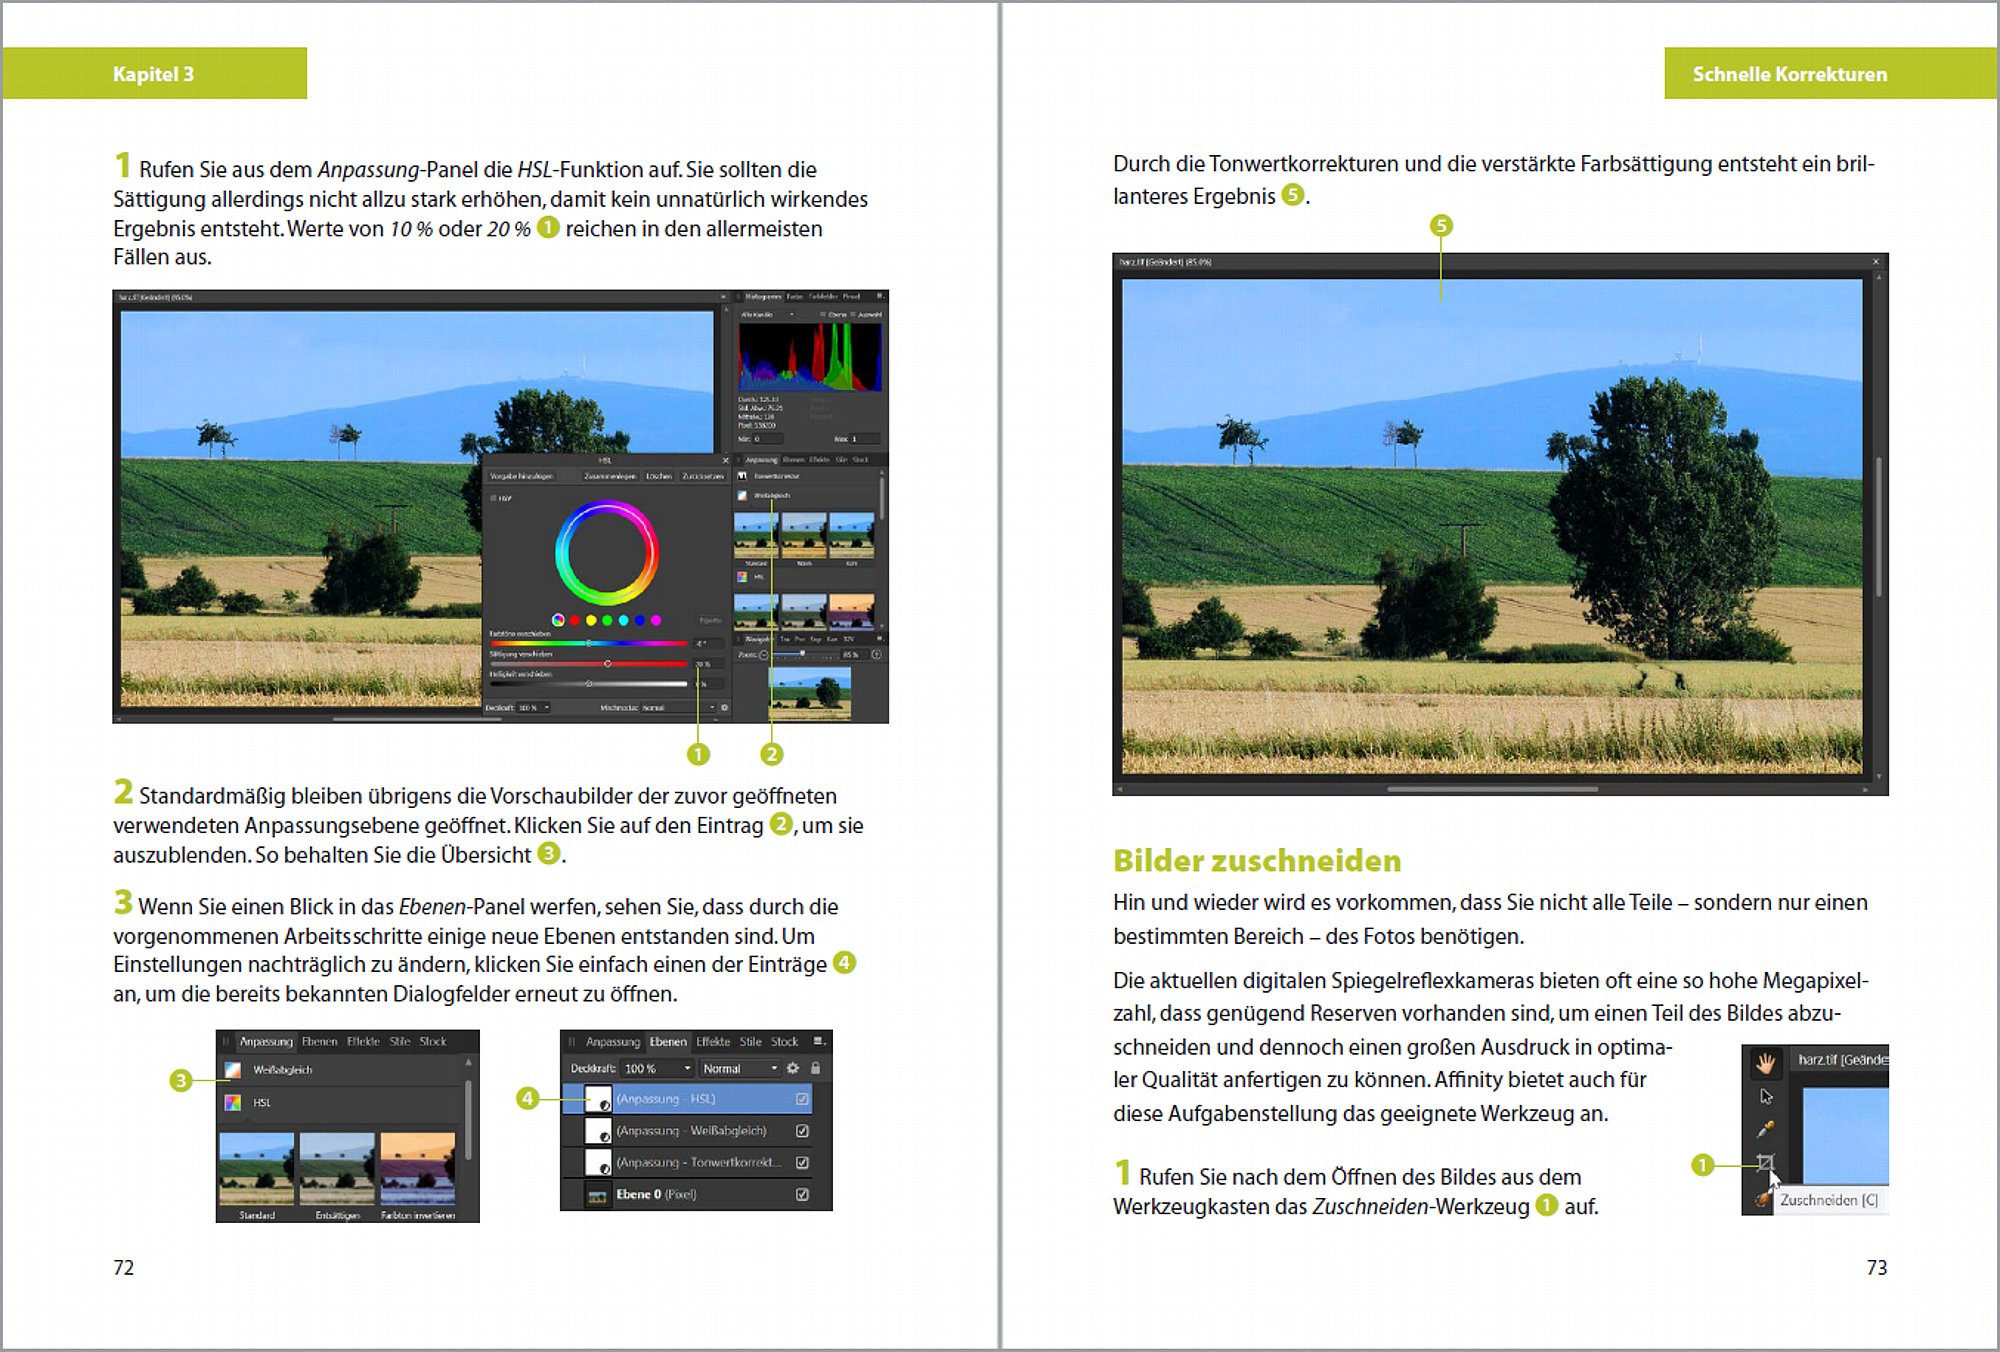Click the lock icon in Ebenen panel
The width and height of the screenshot is (2000, 1352).
tap(815, 1068)
